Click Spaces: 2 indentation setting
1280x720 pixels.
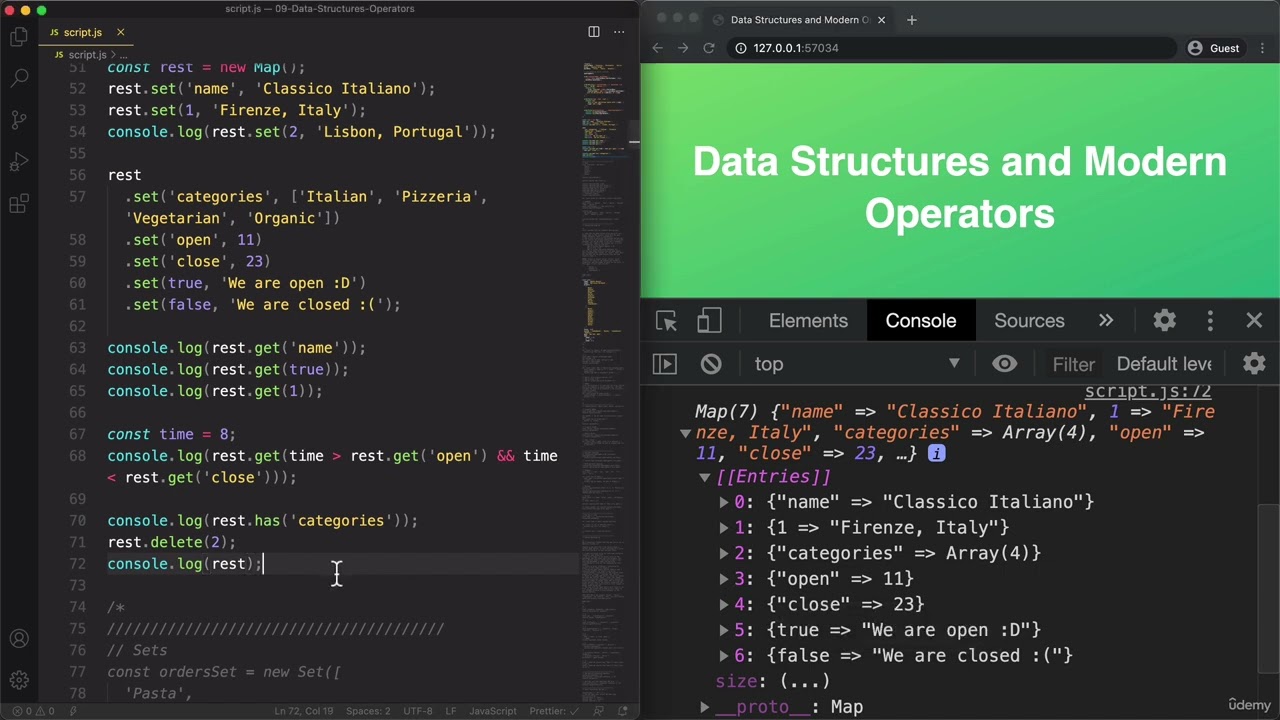(368, 711)
